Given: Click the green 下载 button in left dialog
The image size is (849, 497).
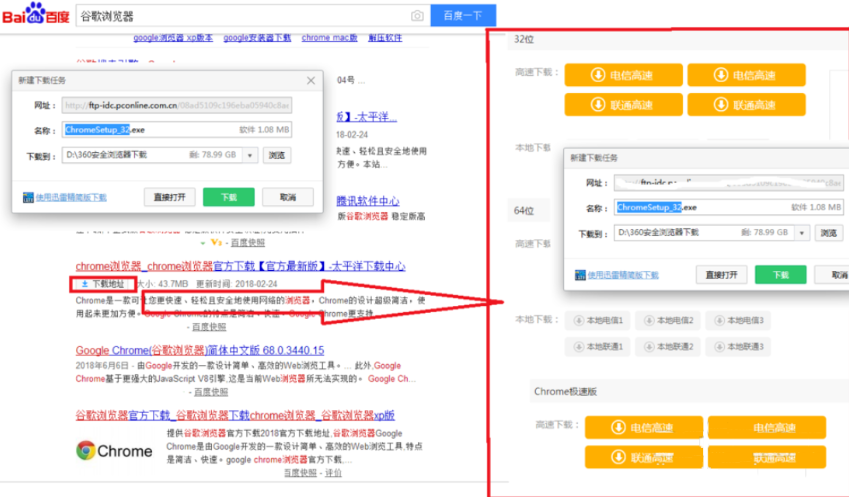Looking at the screenshot, I should [x=229, y=197].
